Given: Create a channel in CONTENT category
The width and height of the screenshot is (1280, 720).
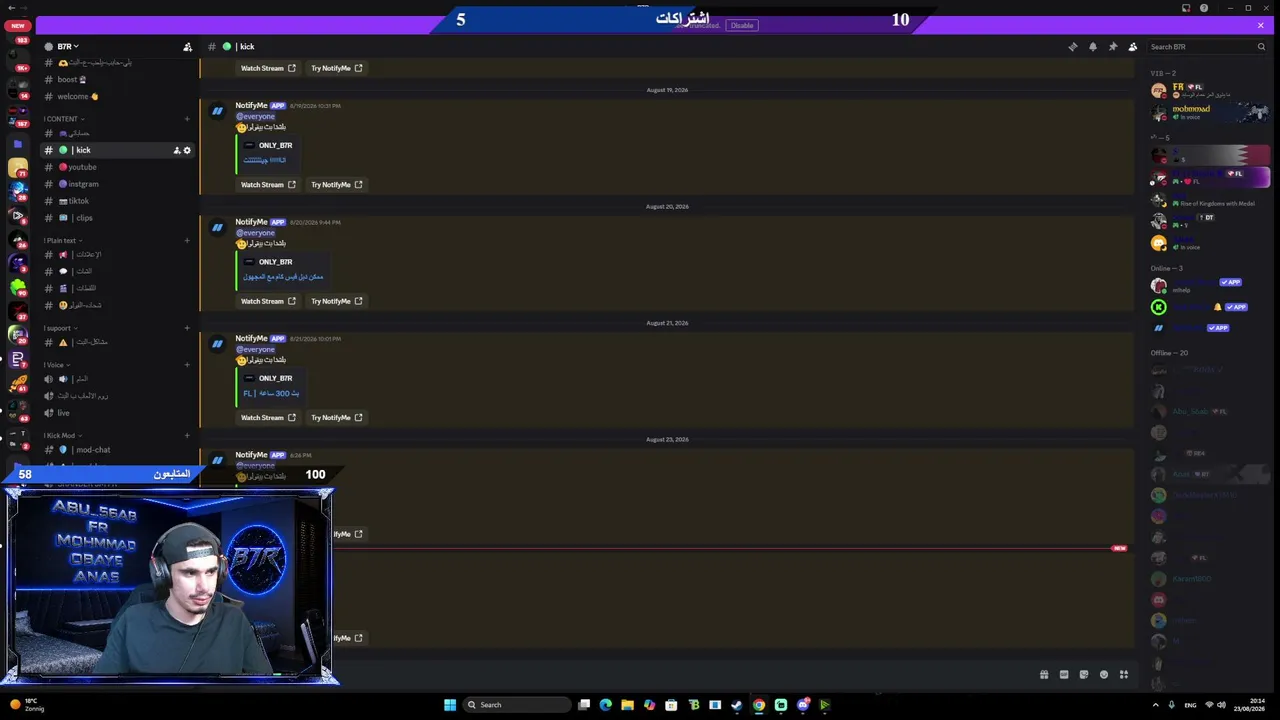Looking at the screenshot, I should coord(187,119).
